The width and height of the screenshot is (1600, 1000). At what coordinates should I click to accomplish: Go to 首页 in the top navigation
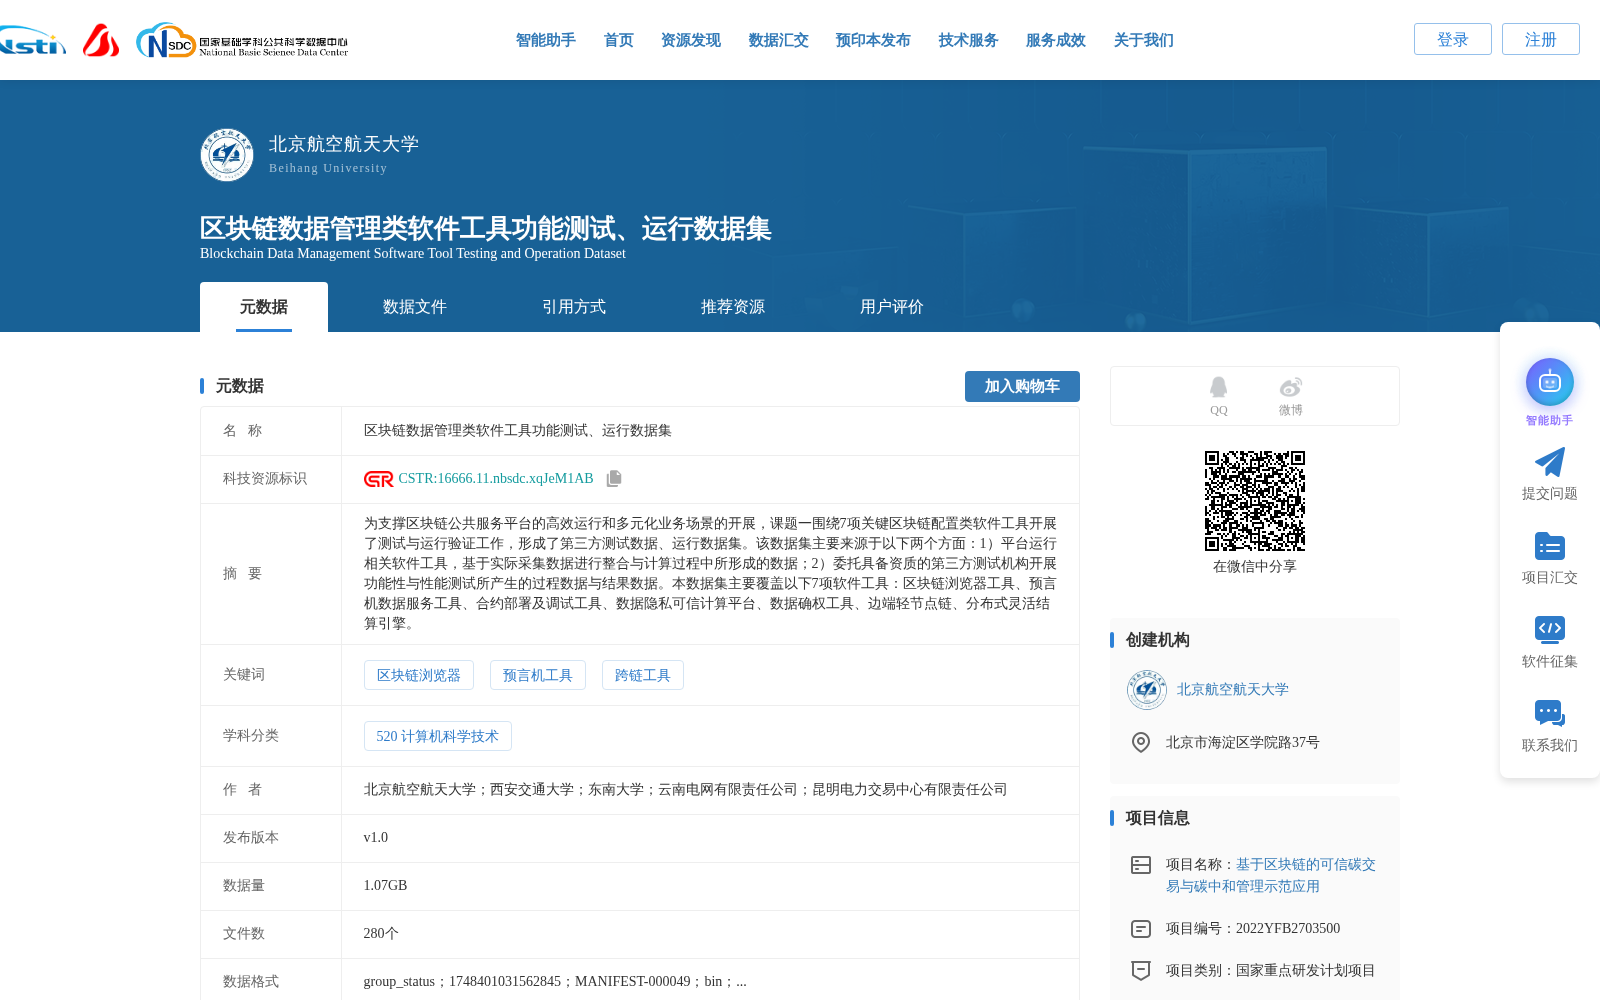coord(619,40)
